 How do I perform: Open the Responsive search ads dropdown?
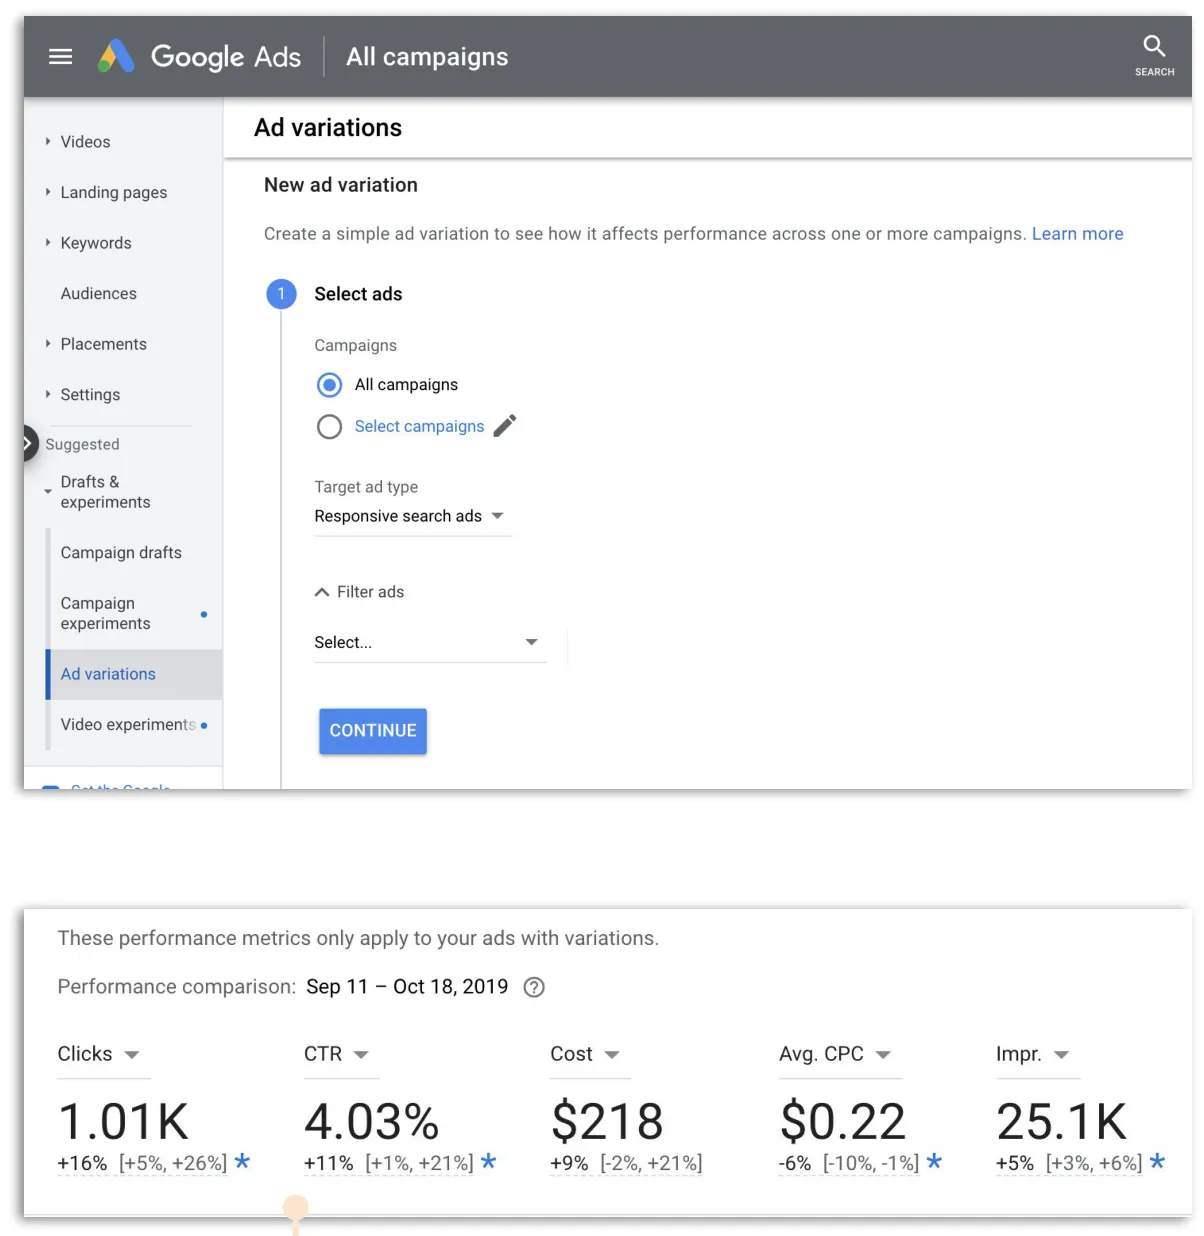(412, 516)
